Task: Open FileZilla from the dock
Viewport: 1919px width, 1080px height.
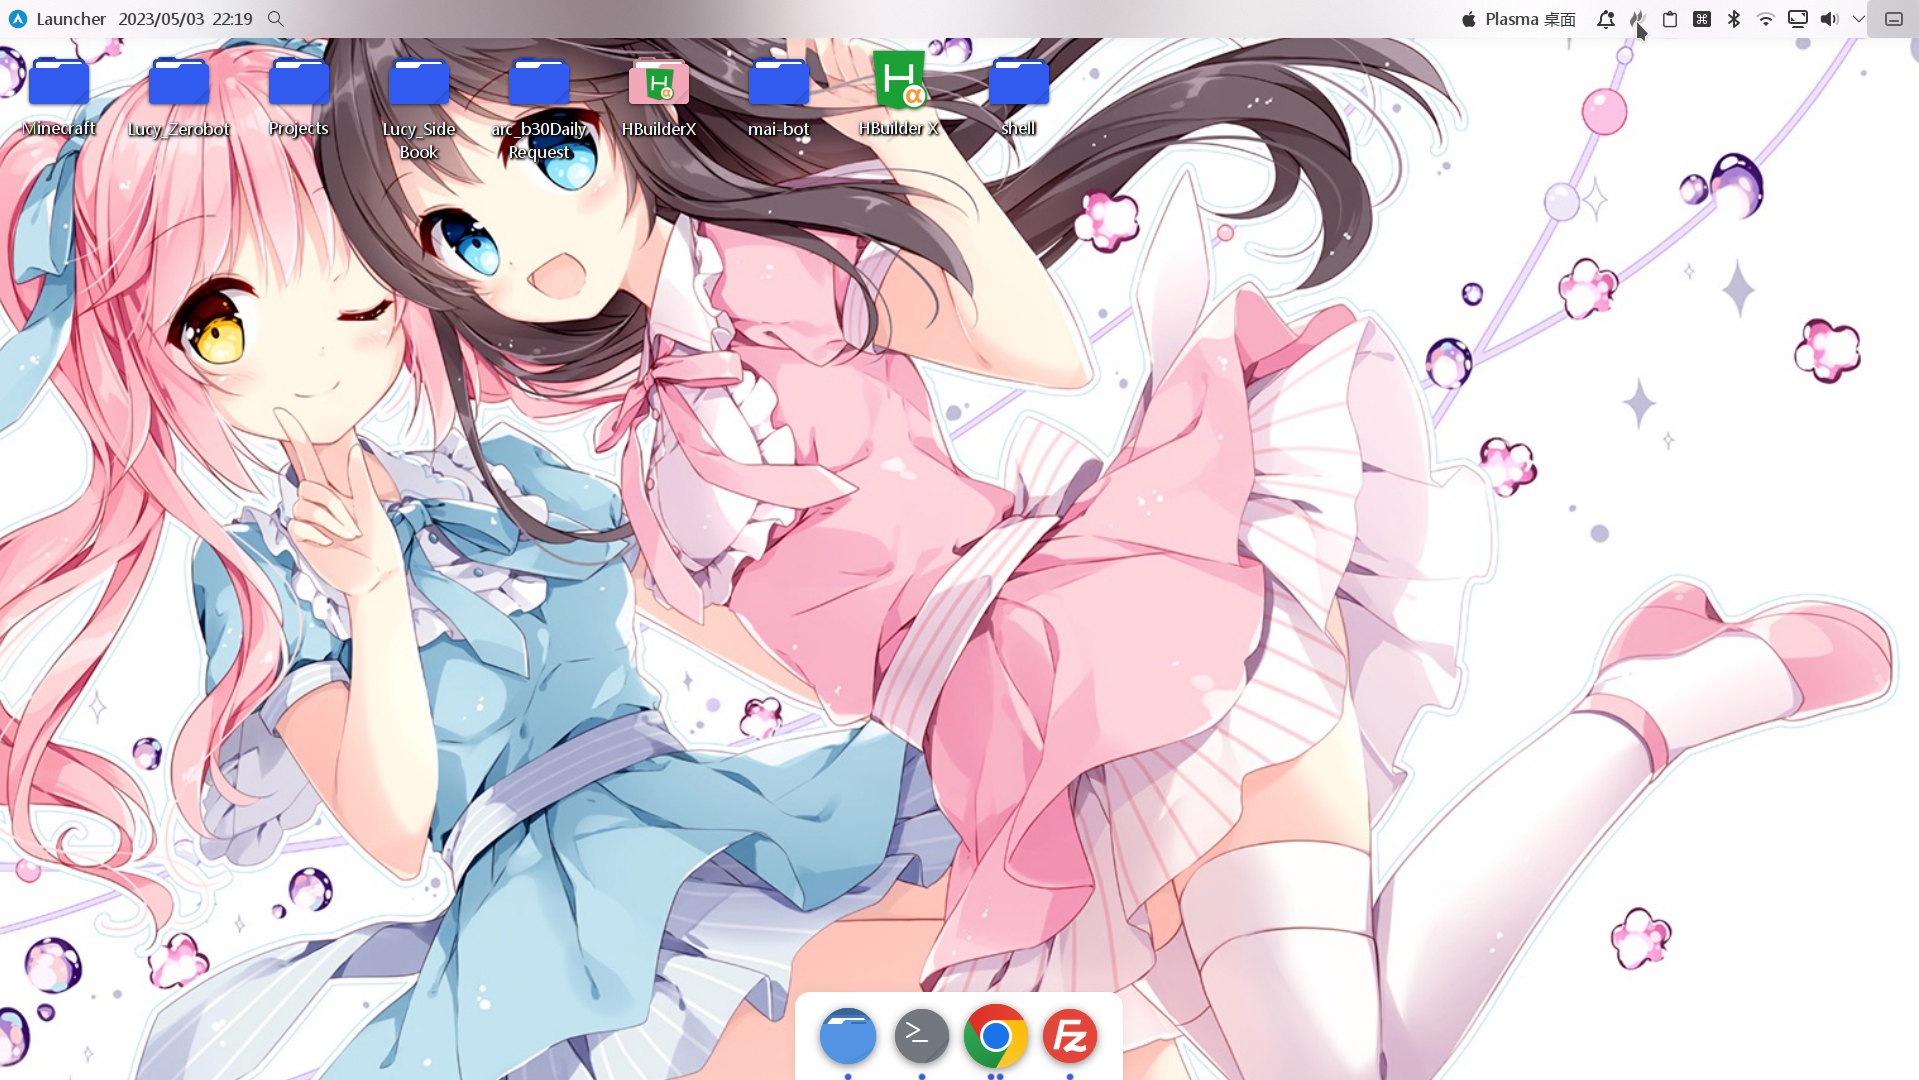Action: (x=1070, y=1036)
